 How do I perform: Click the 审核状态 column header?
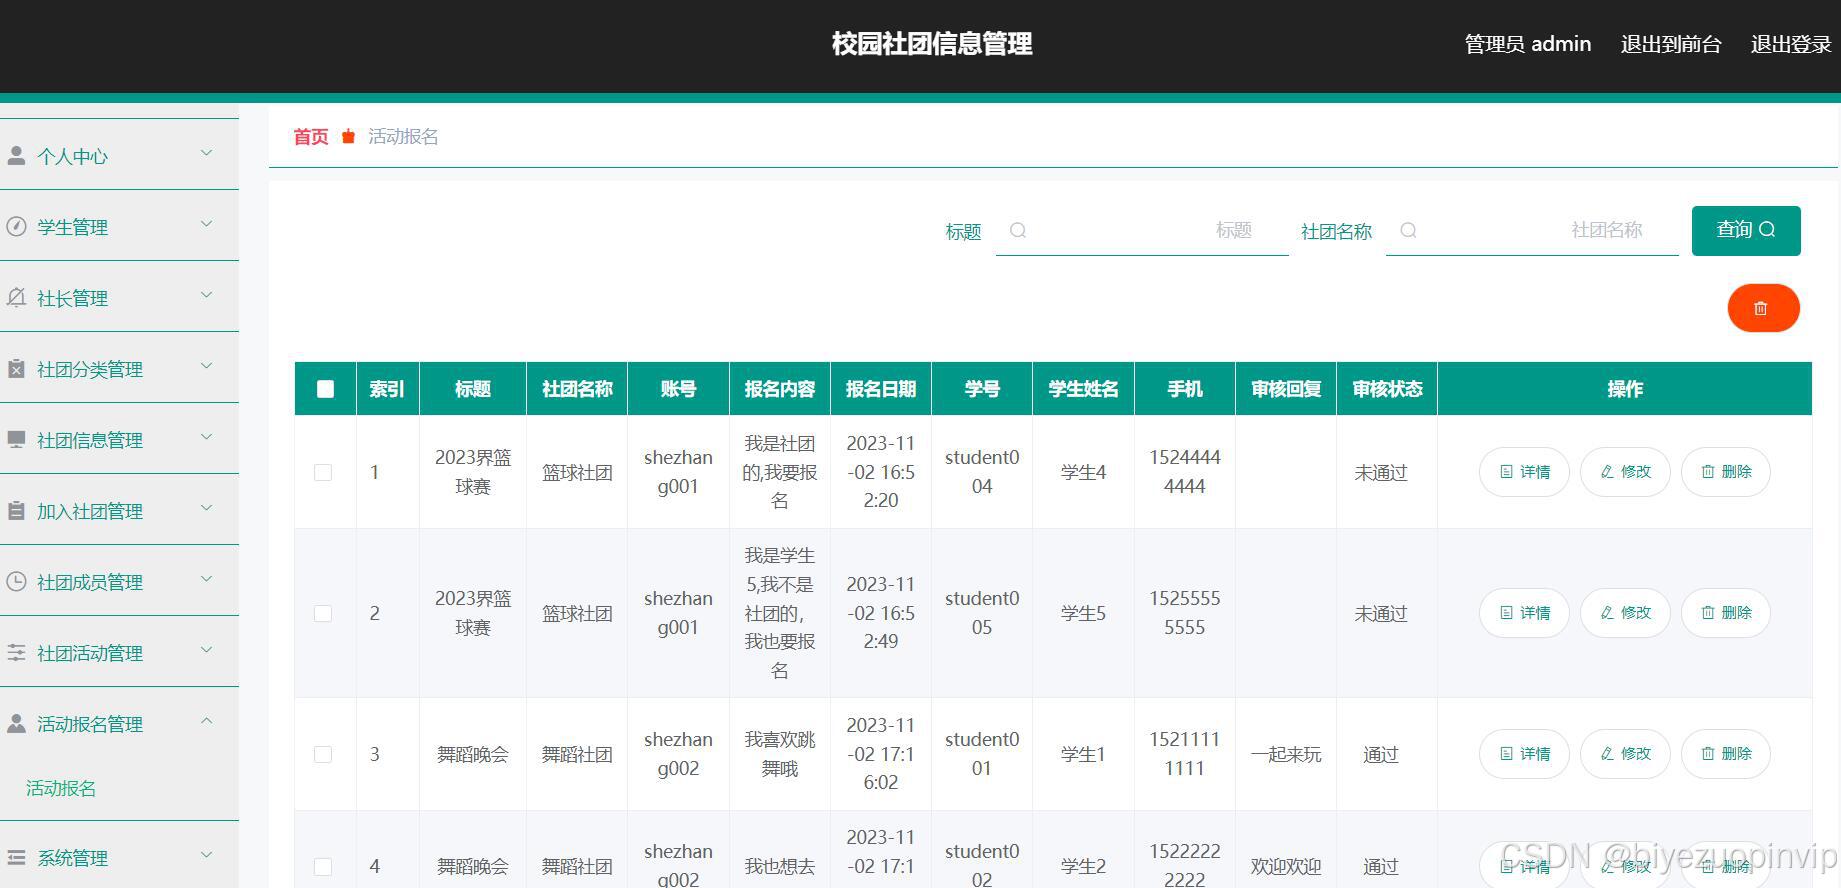(1387, 389)
